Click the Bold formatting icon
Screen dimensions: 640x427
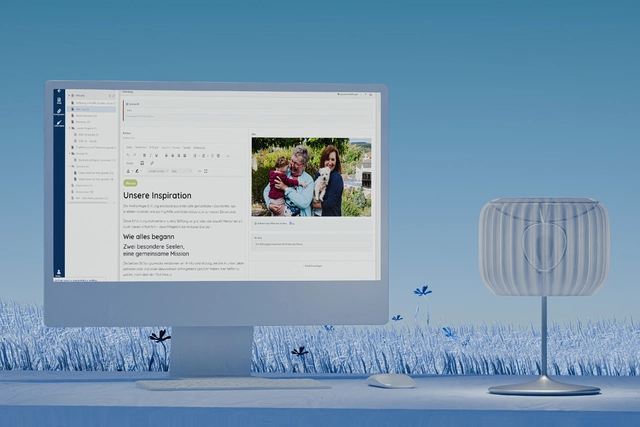[144, 155]
